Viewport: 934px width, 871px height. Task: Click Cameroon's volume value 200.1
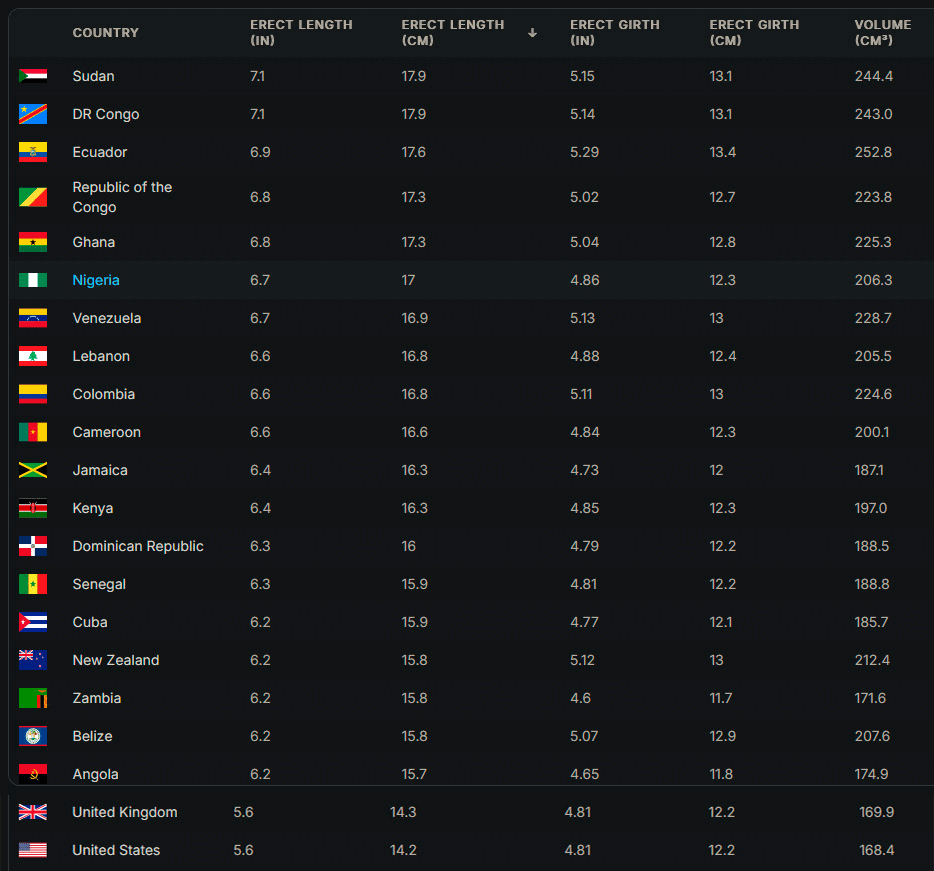tap(872, 432)
